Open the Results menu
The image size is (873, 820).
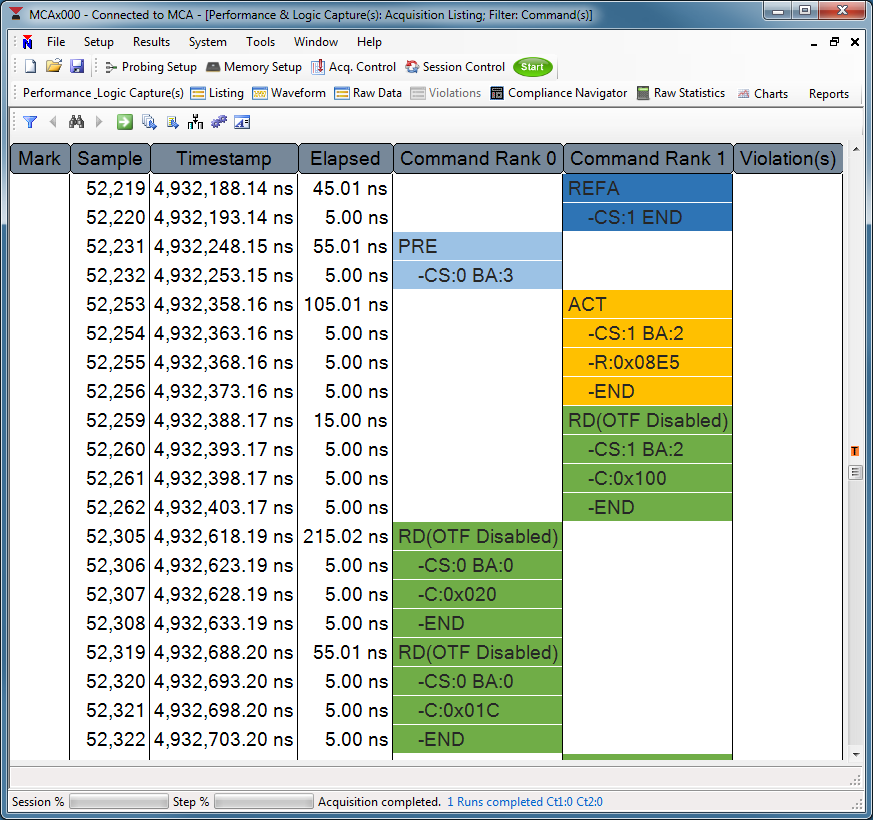(x=151, y=42)
